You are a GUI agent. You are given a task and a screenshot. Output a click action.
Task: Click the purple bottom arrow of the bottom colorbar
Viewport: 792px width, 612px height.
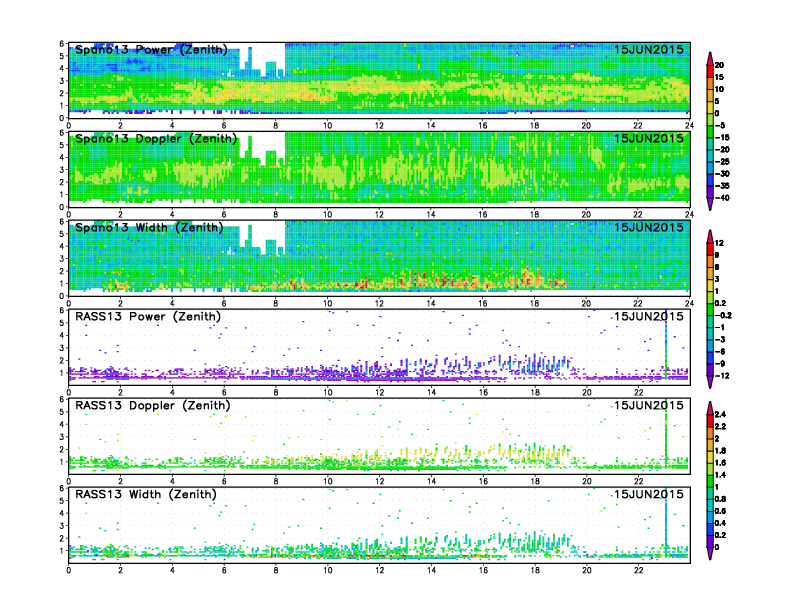click(x=710, y=553)
